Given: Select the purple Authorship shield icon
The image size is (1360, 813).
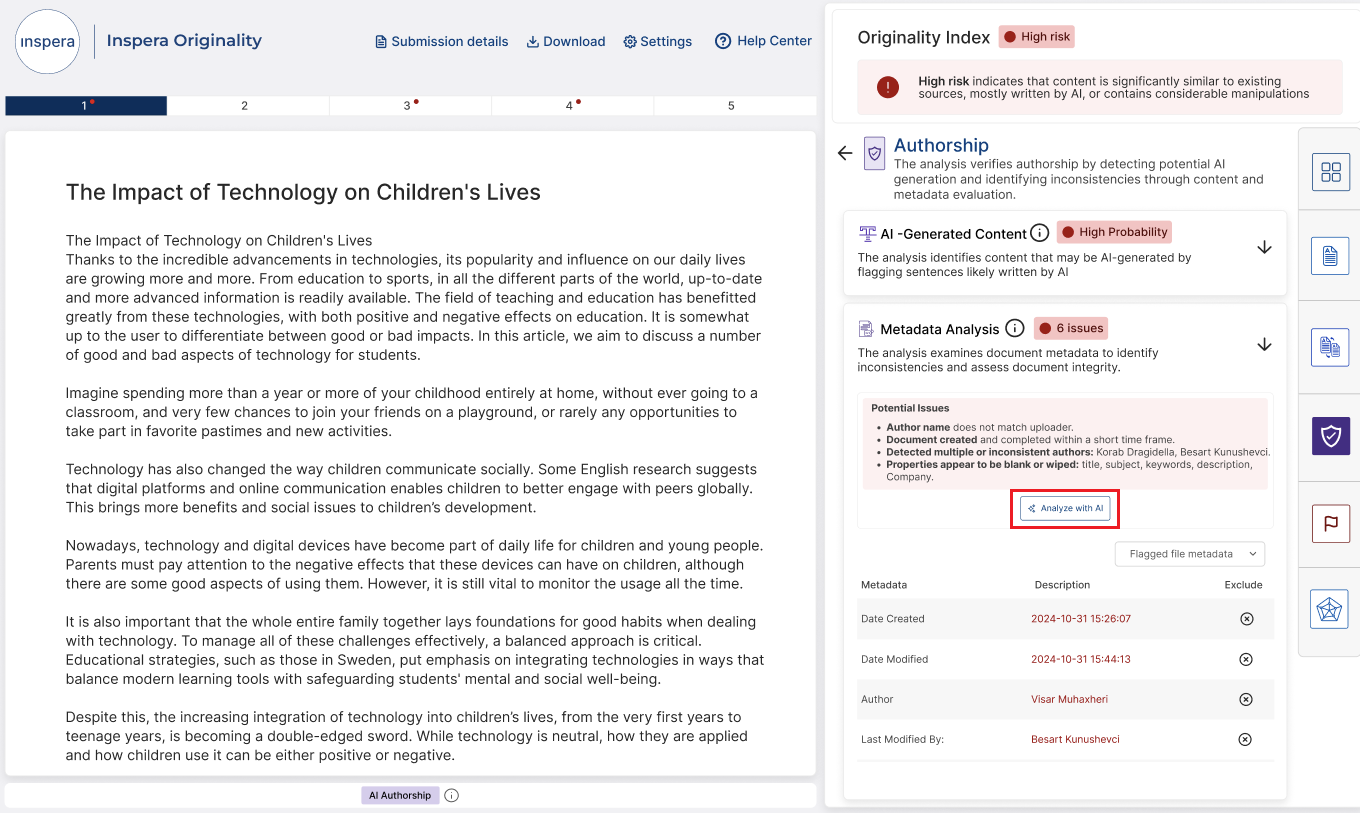Looking at the screenshot, I should pyautogui.click(x=1330, y=436).
